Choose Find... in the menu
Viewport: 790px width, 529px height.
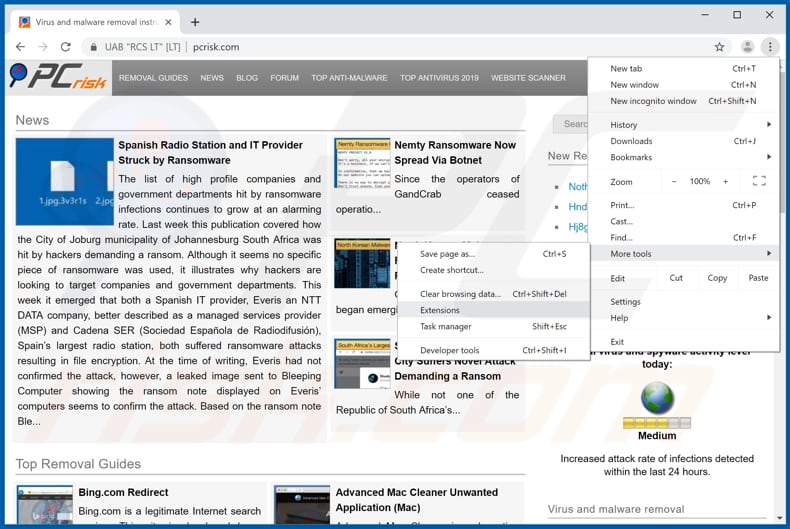point(684,237)
